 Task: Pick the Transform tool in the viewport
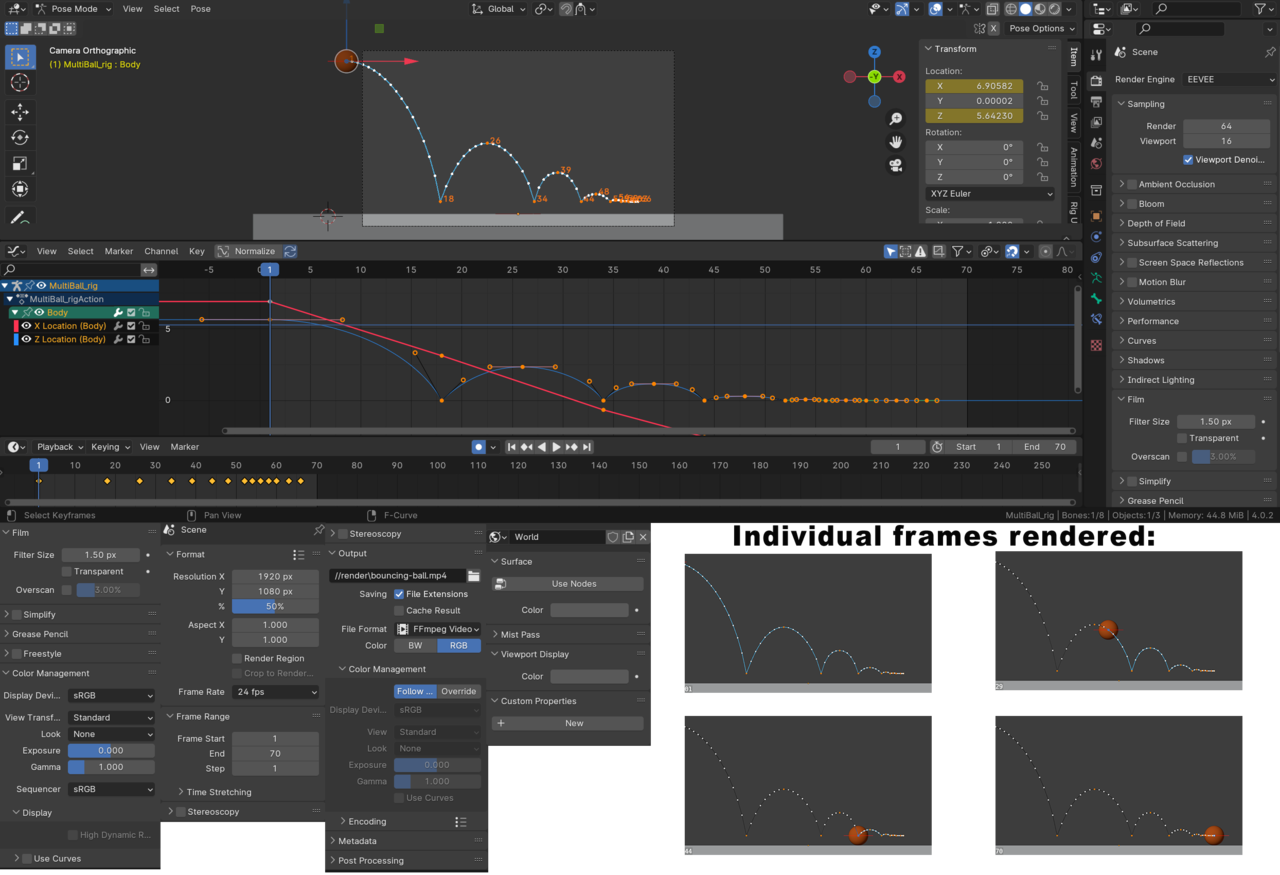point(20,190)
